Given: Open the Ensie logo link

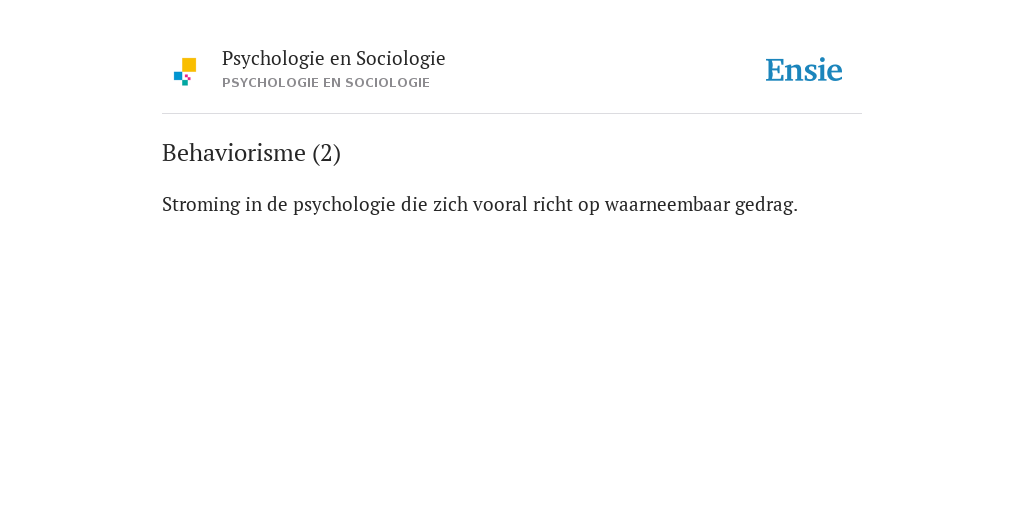Looking at the screenshot, I should point(804,70).
